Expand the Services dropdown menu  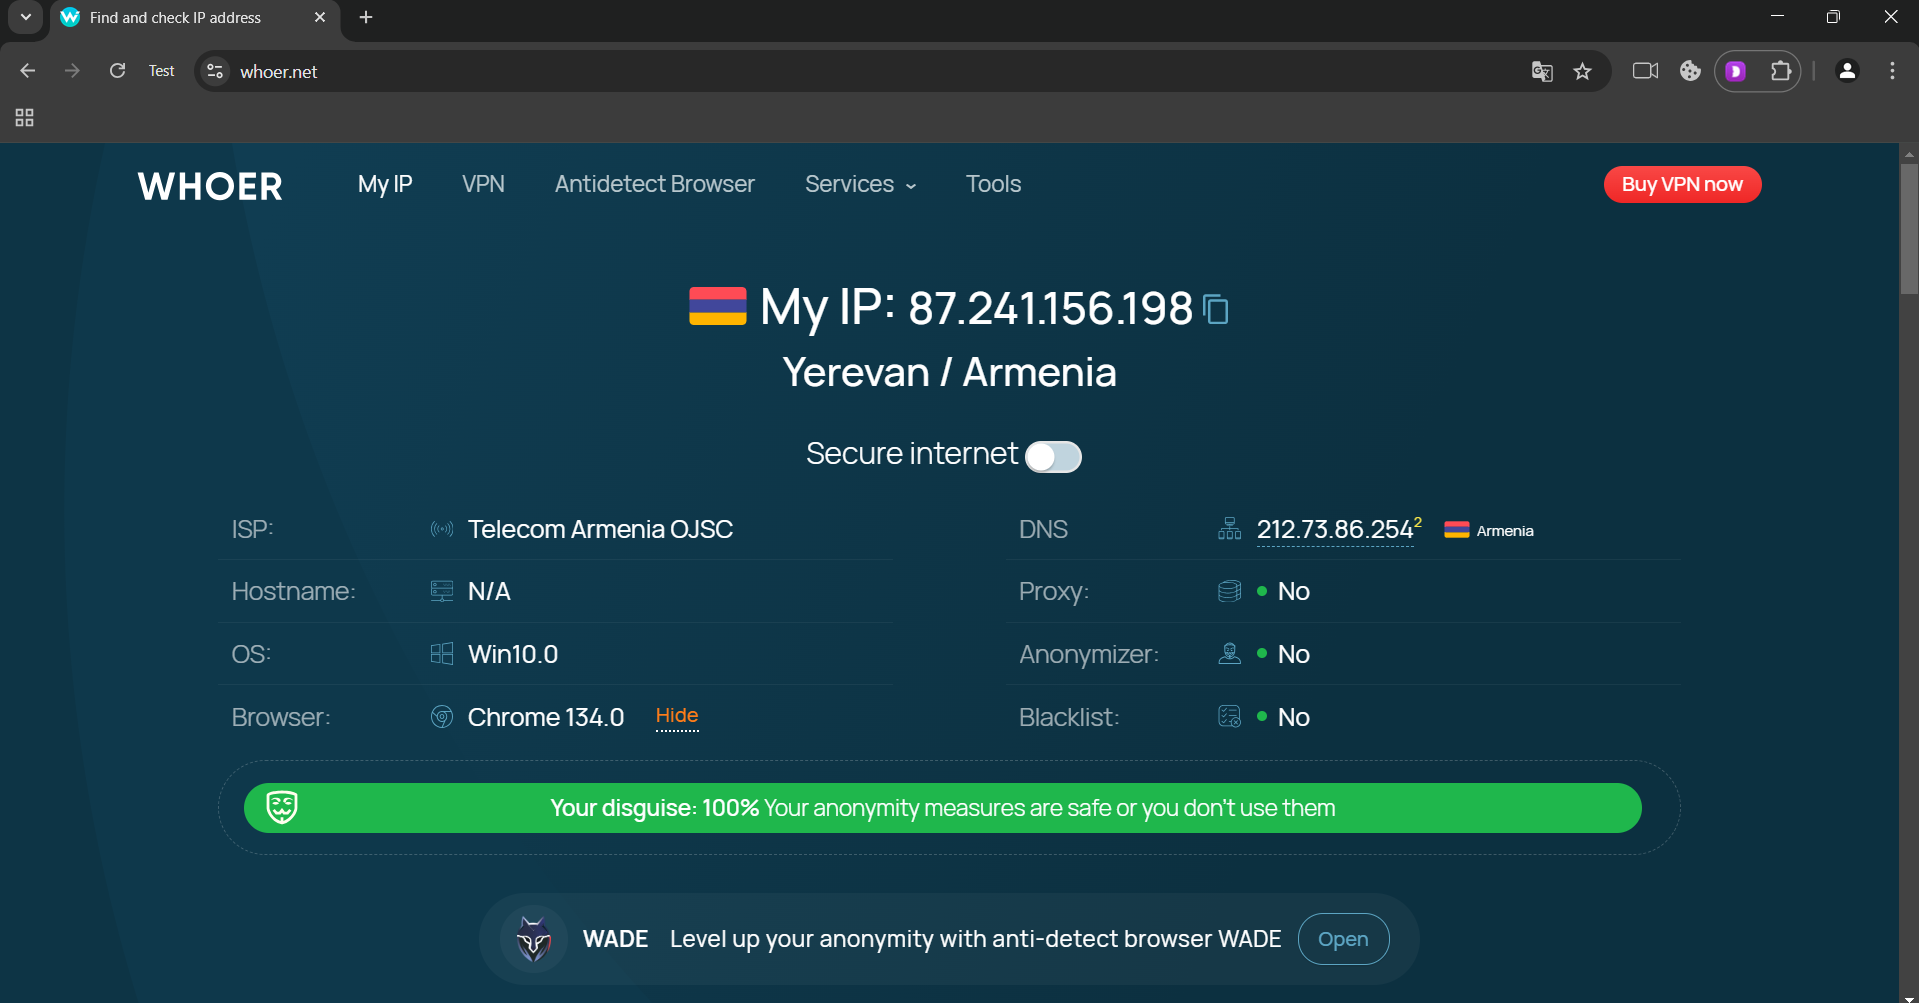pyautogui.click(x=860, y=184)
